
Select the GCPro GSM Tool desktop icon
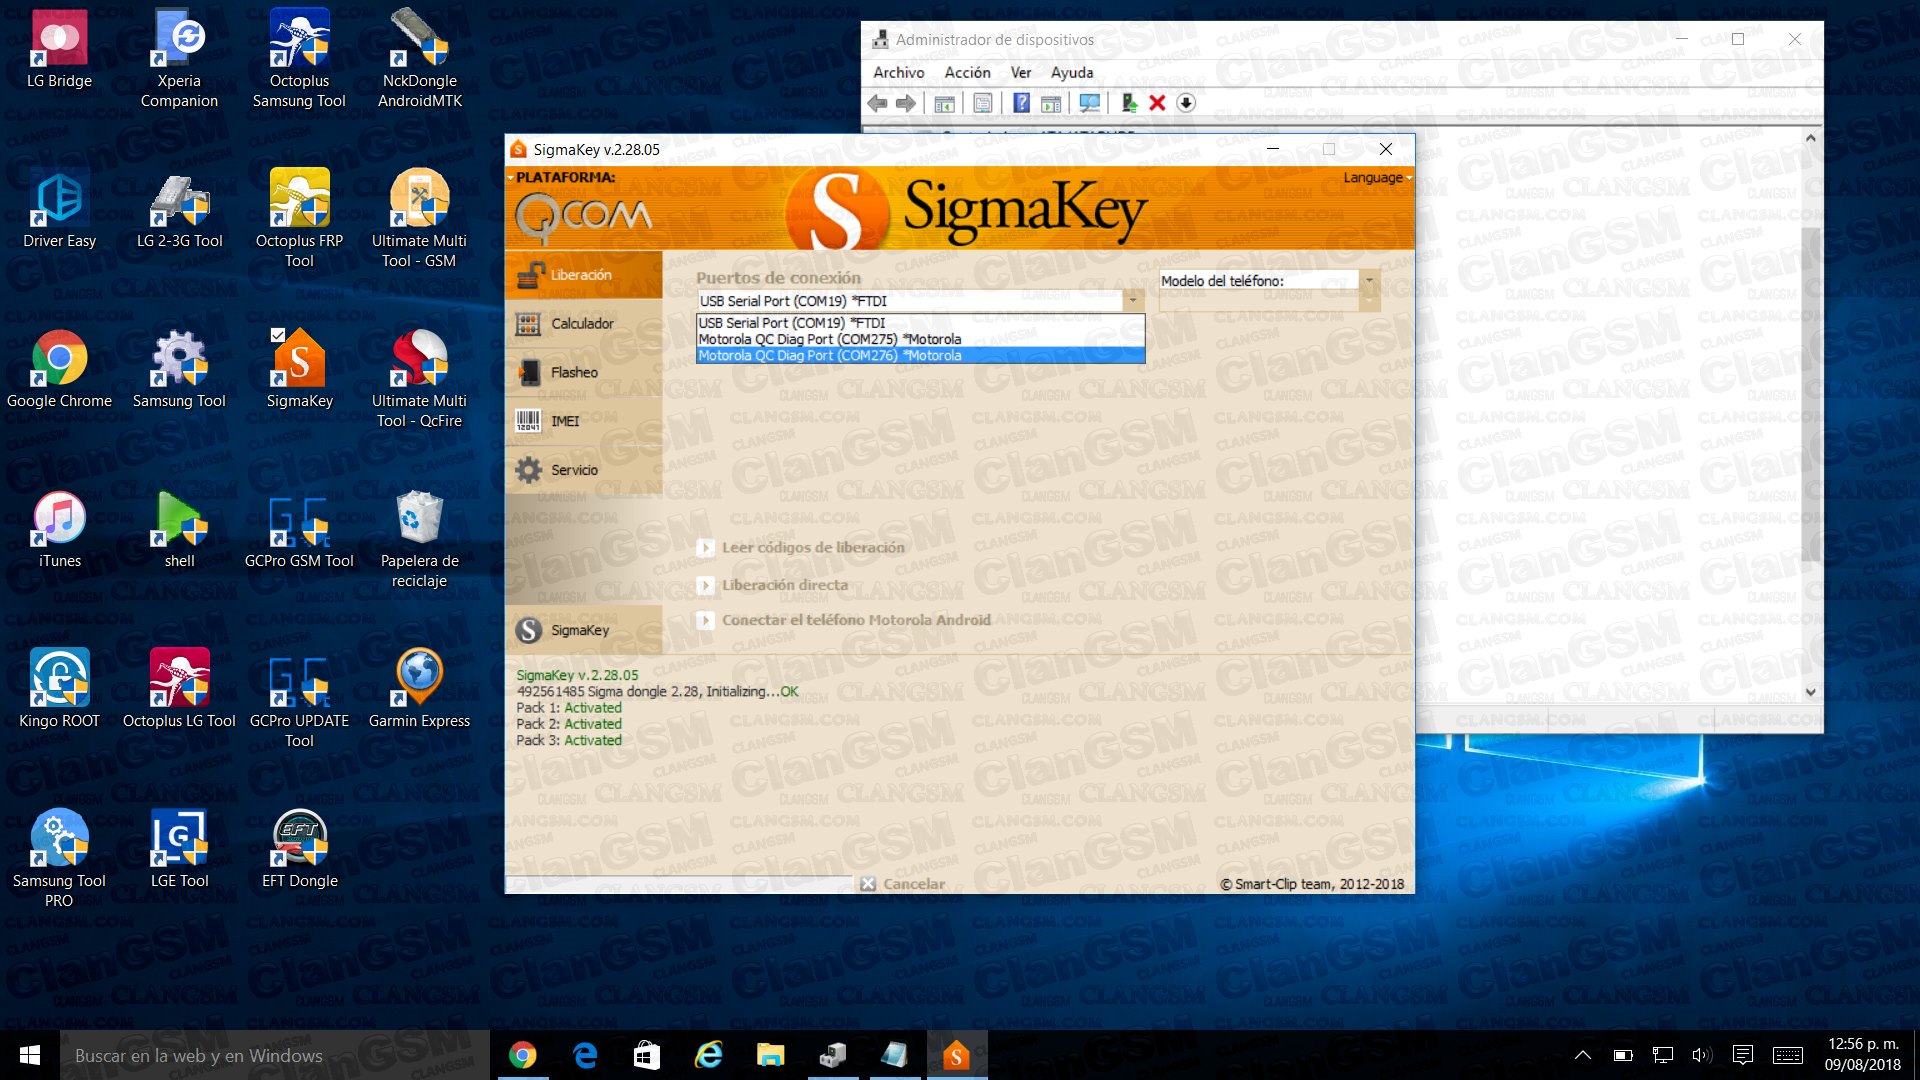coord(299,530)
